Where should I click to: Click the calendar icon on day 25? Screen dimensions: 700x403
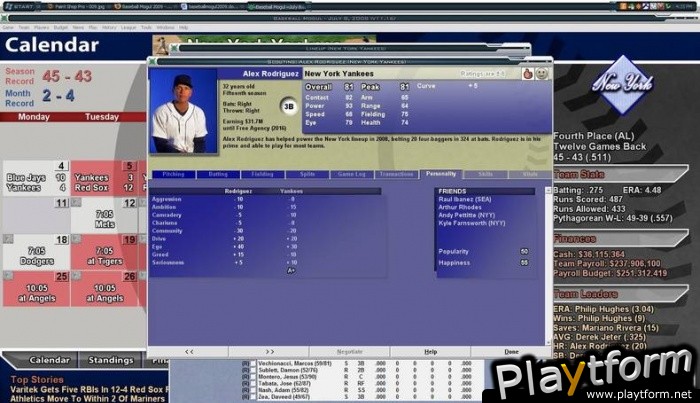[8, 275]
